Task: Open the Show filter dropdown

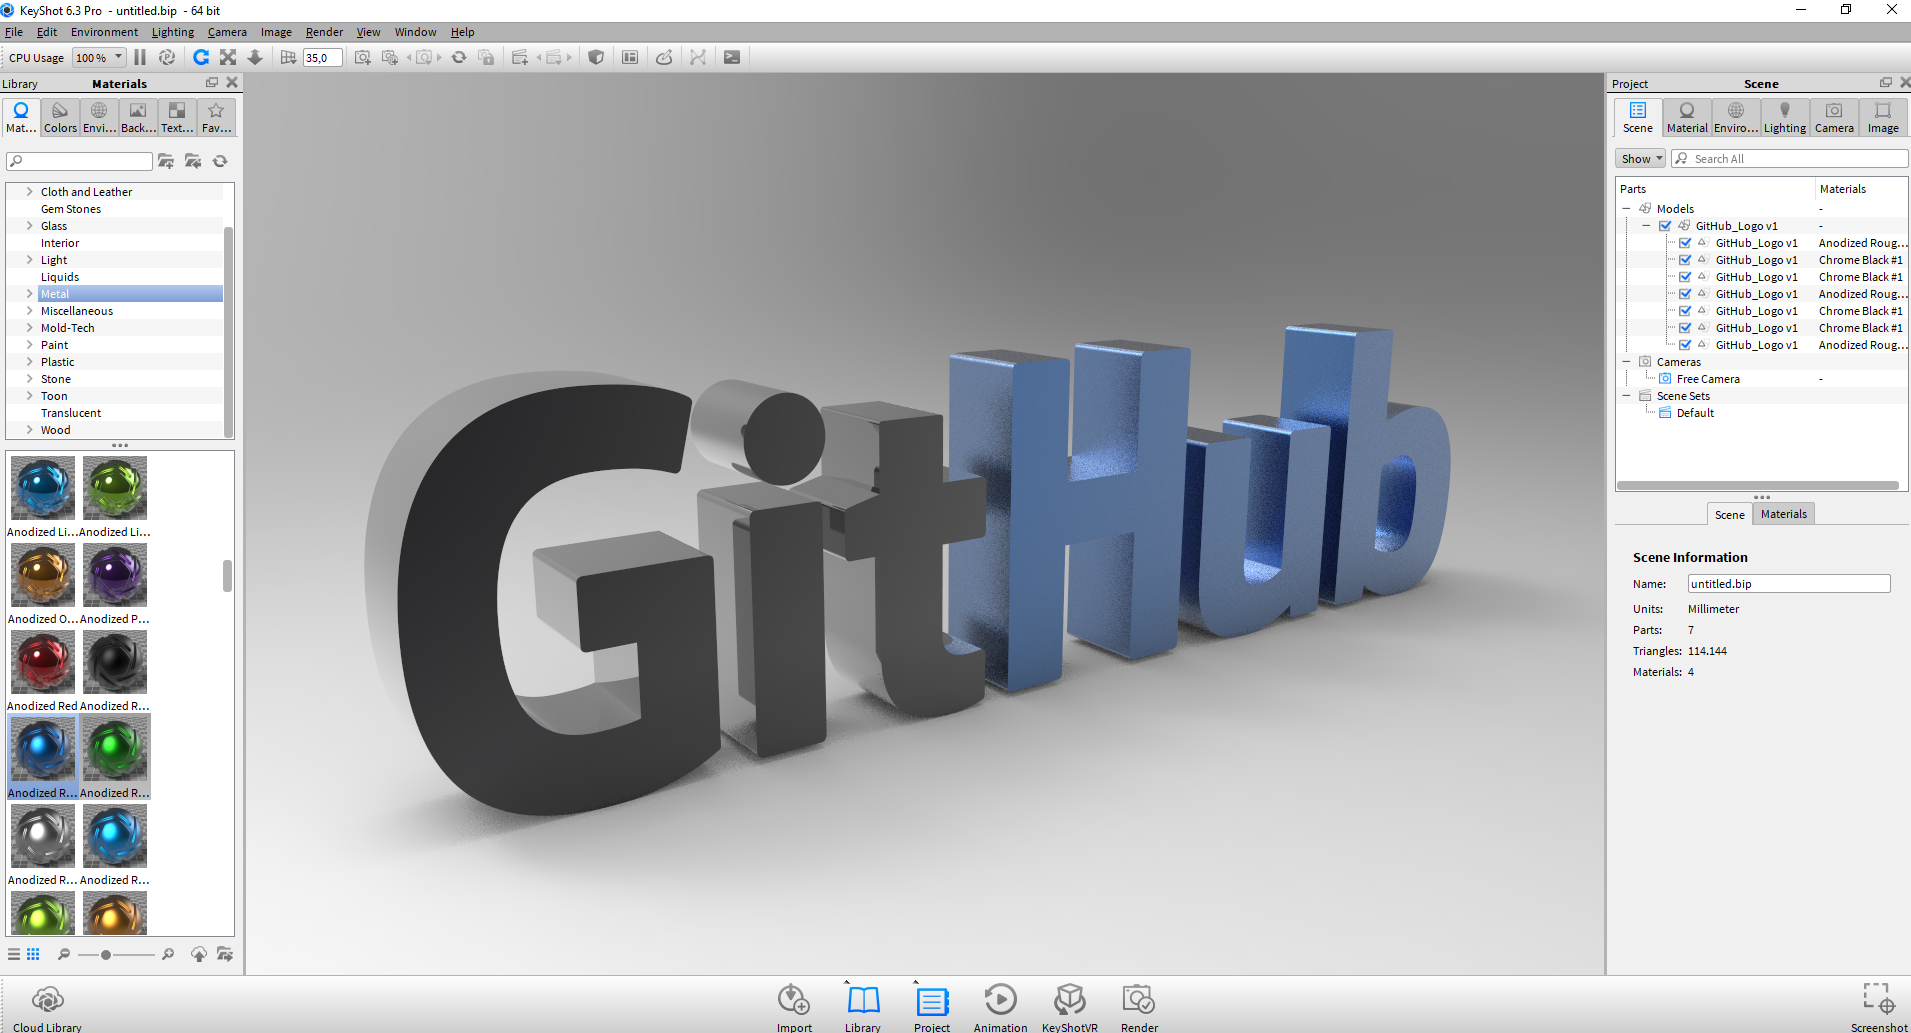Action: pyautogui.click(x=1639, y=158)
